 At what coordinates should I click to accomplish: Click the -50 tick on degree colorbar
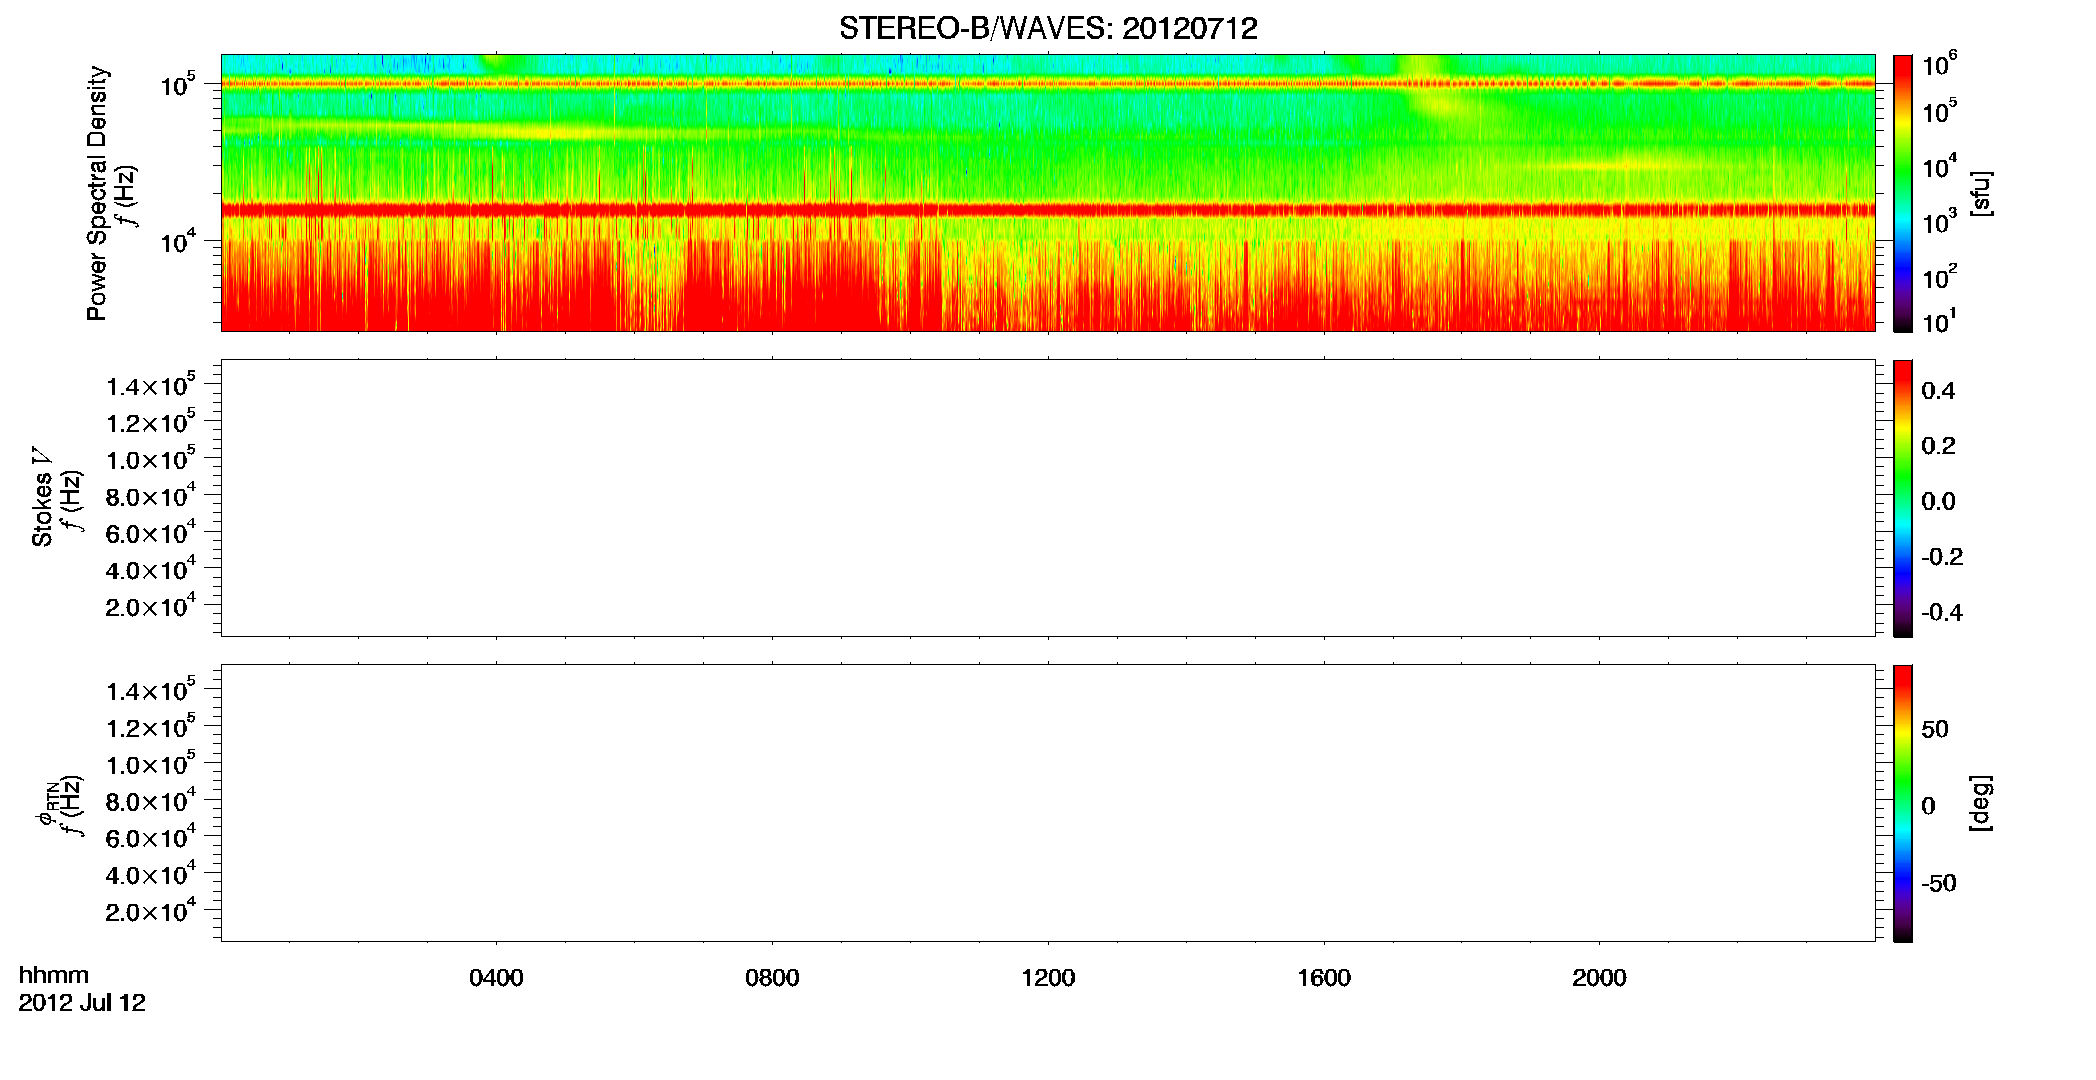pos(1938,884)
